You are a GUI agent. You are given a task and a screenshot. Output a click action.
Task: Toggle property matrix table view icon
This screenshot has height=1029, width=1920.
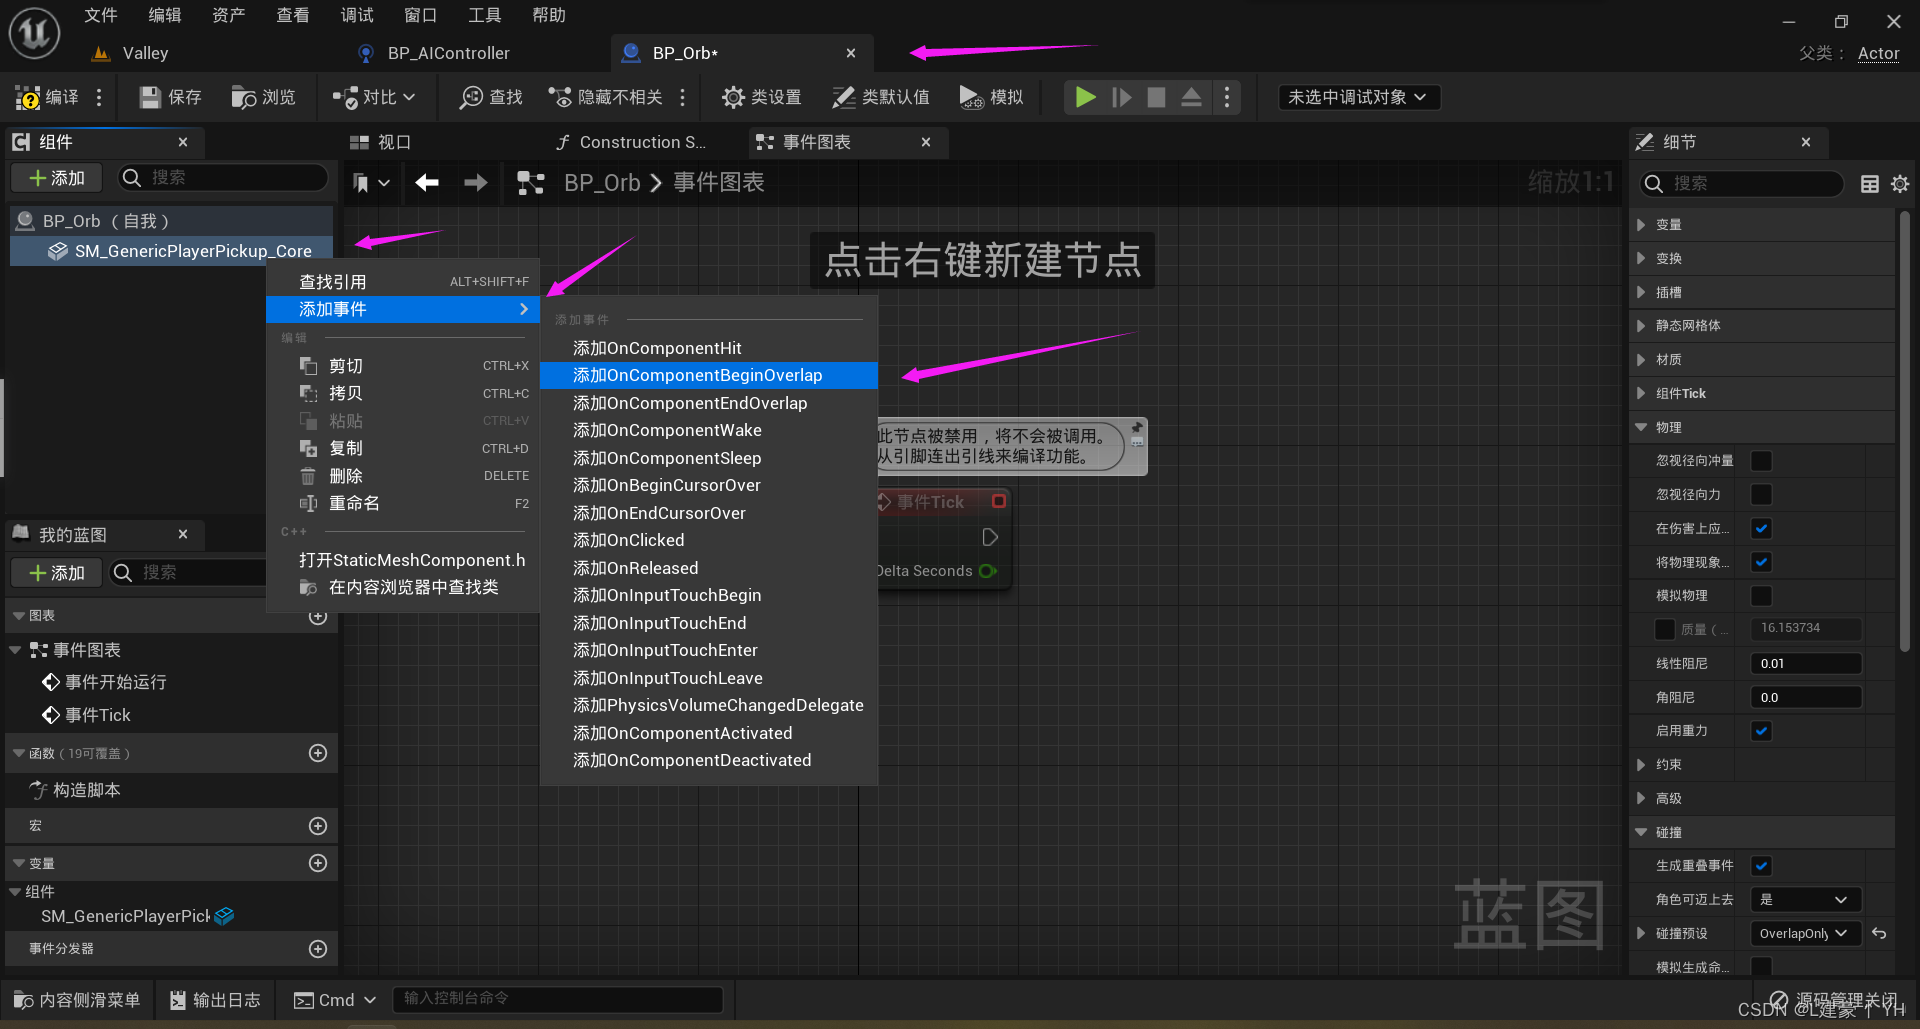1870,184
